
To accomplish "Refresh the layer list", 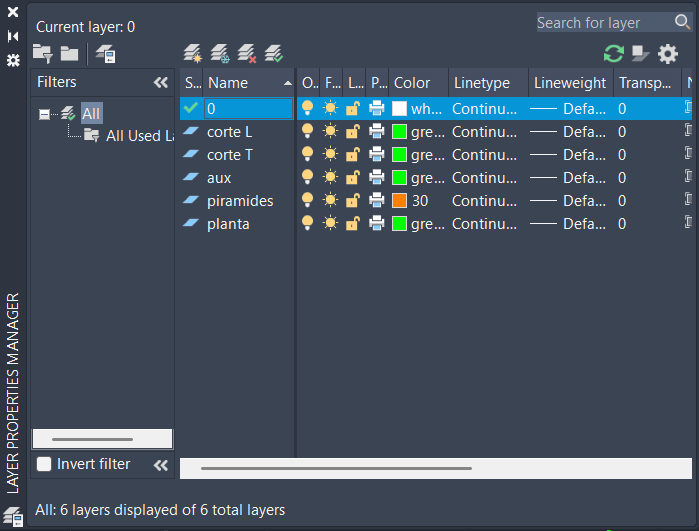I will click(x=613, y=54).
